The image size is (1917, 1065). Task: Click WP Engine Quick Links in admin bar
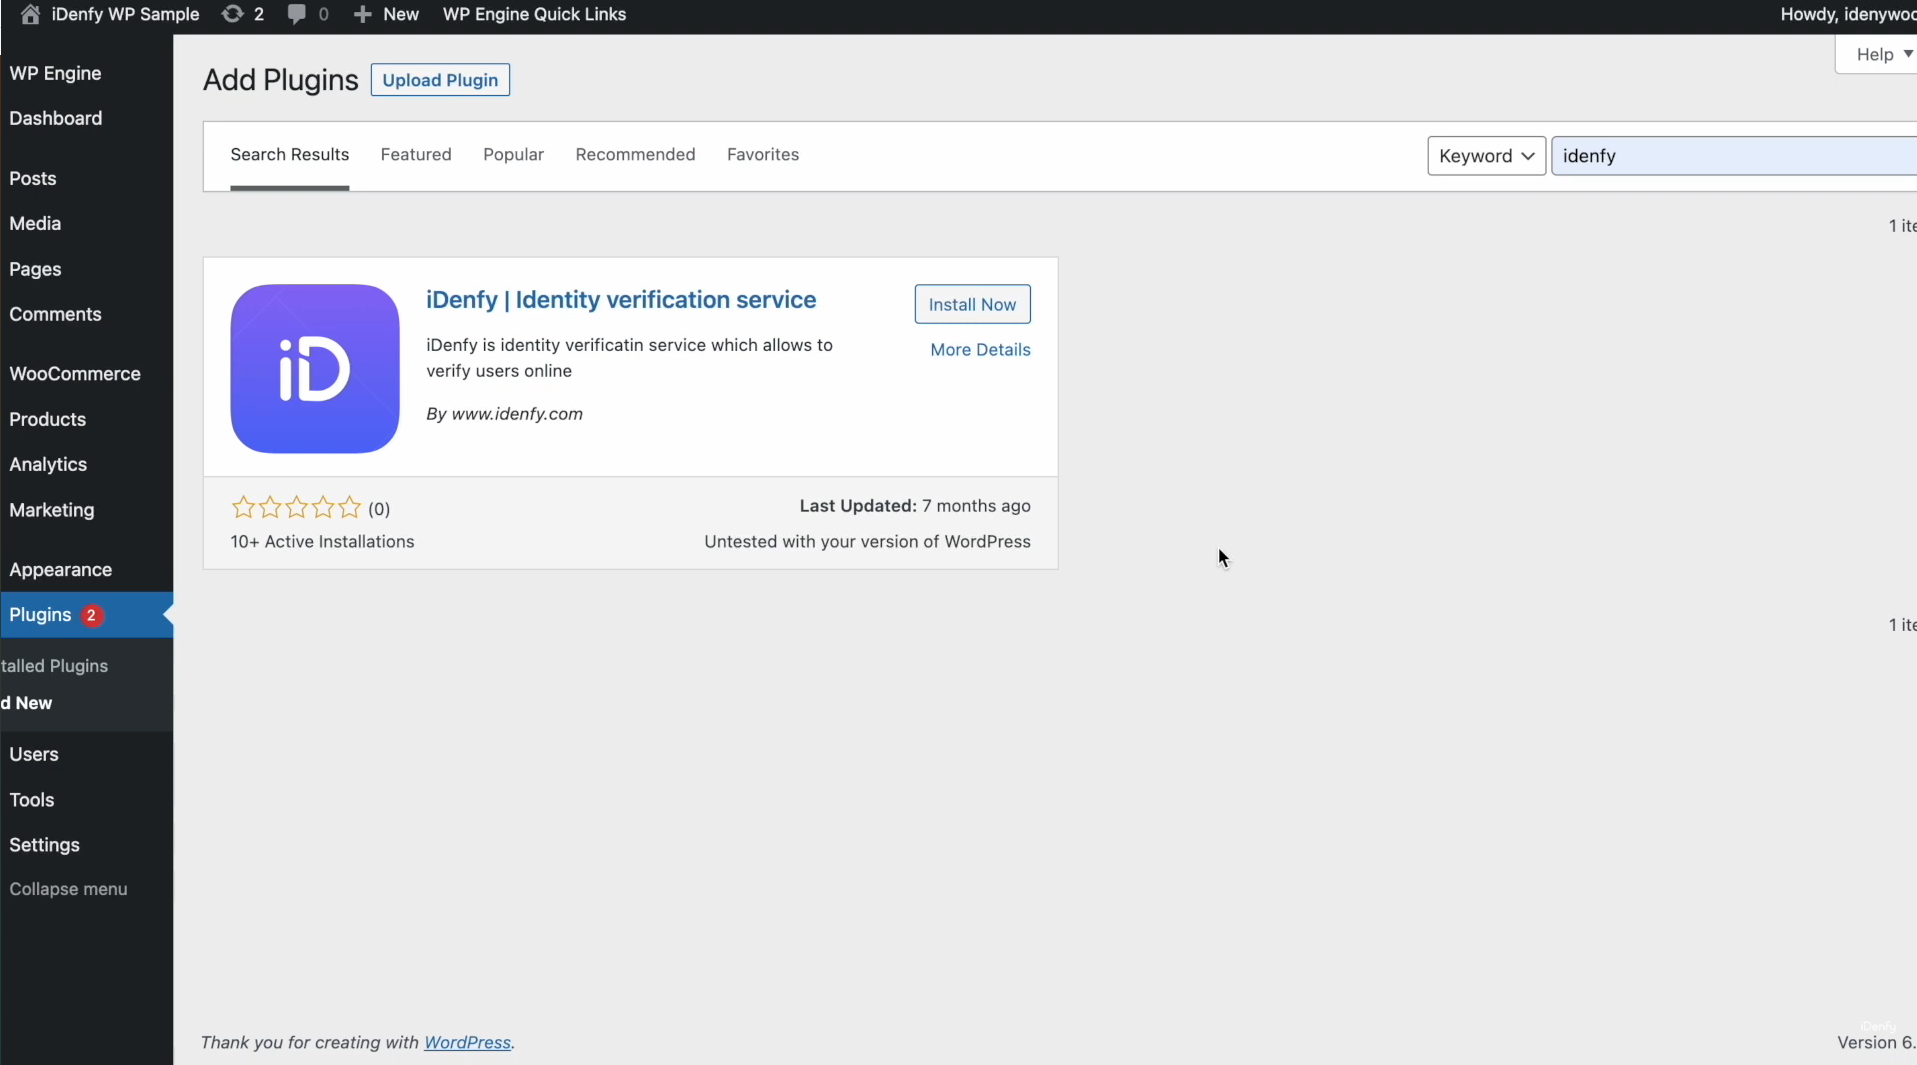[534, 14]
